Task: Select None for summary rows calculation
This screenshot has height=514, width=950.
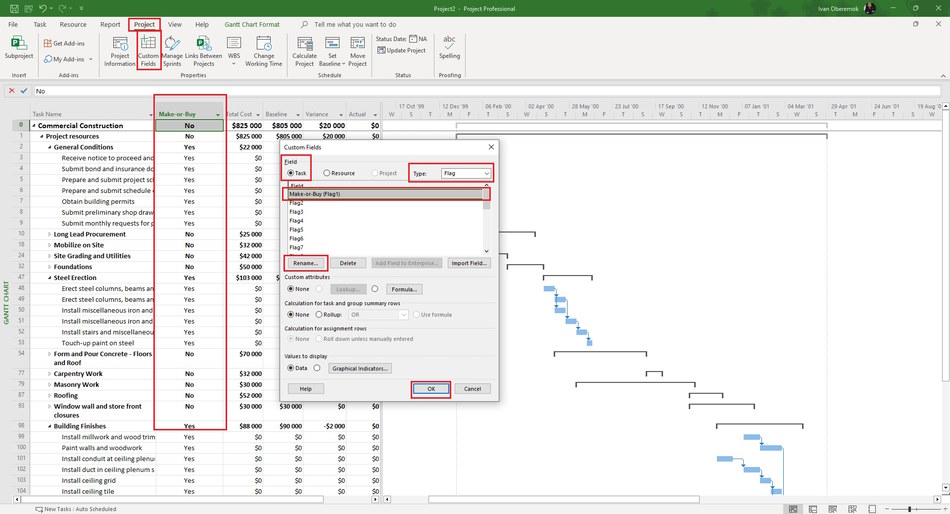Action: coord(291,315)
